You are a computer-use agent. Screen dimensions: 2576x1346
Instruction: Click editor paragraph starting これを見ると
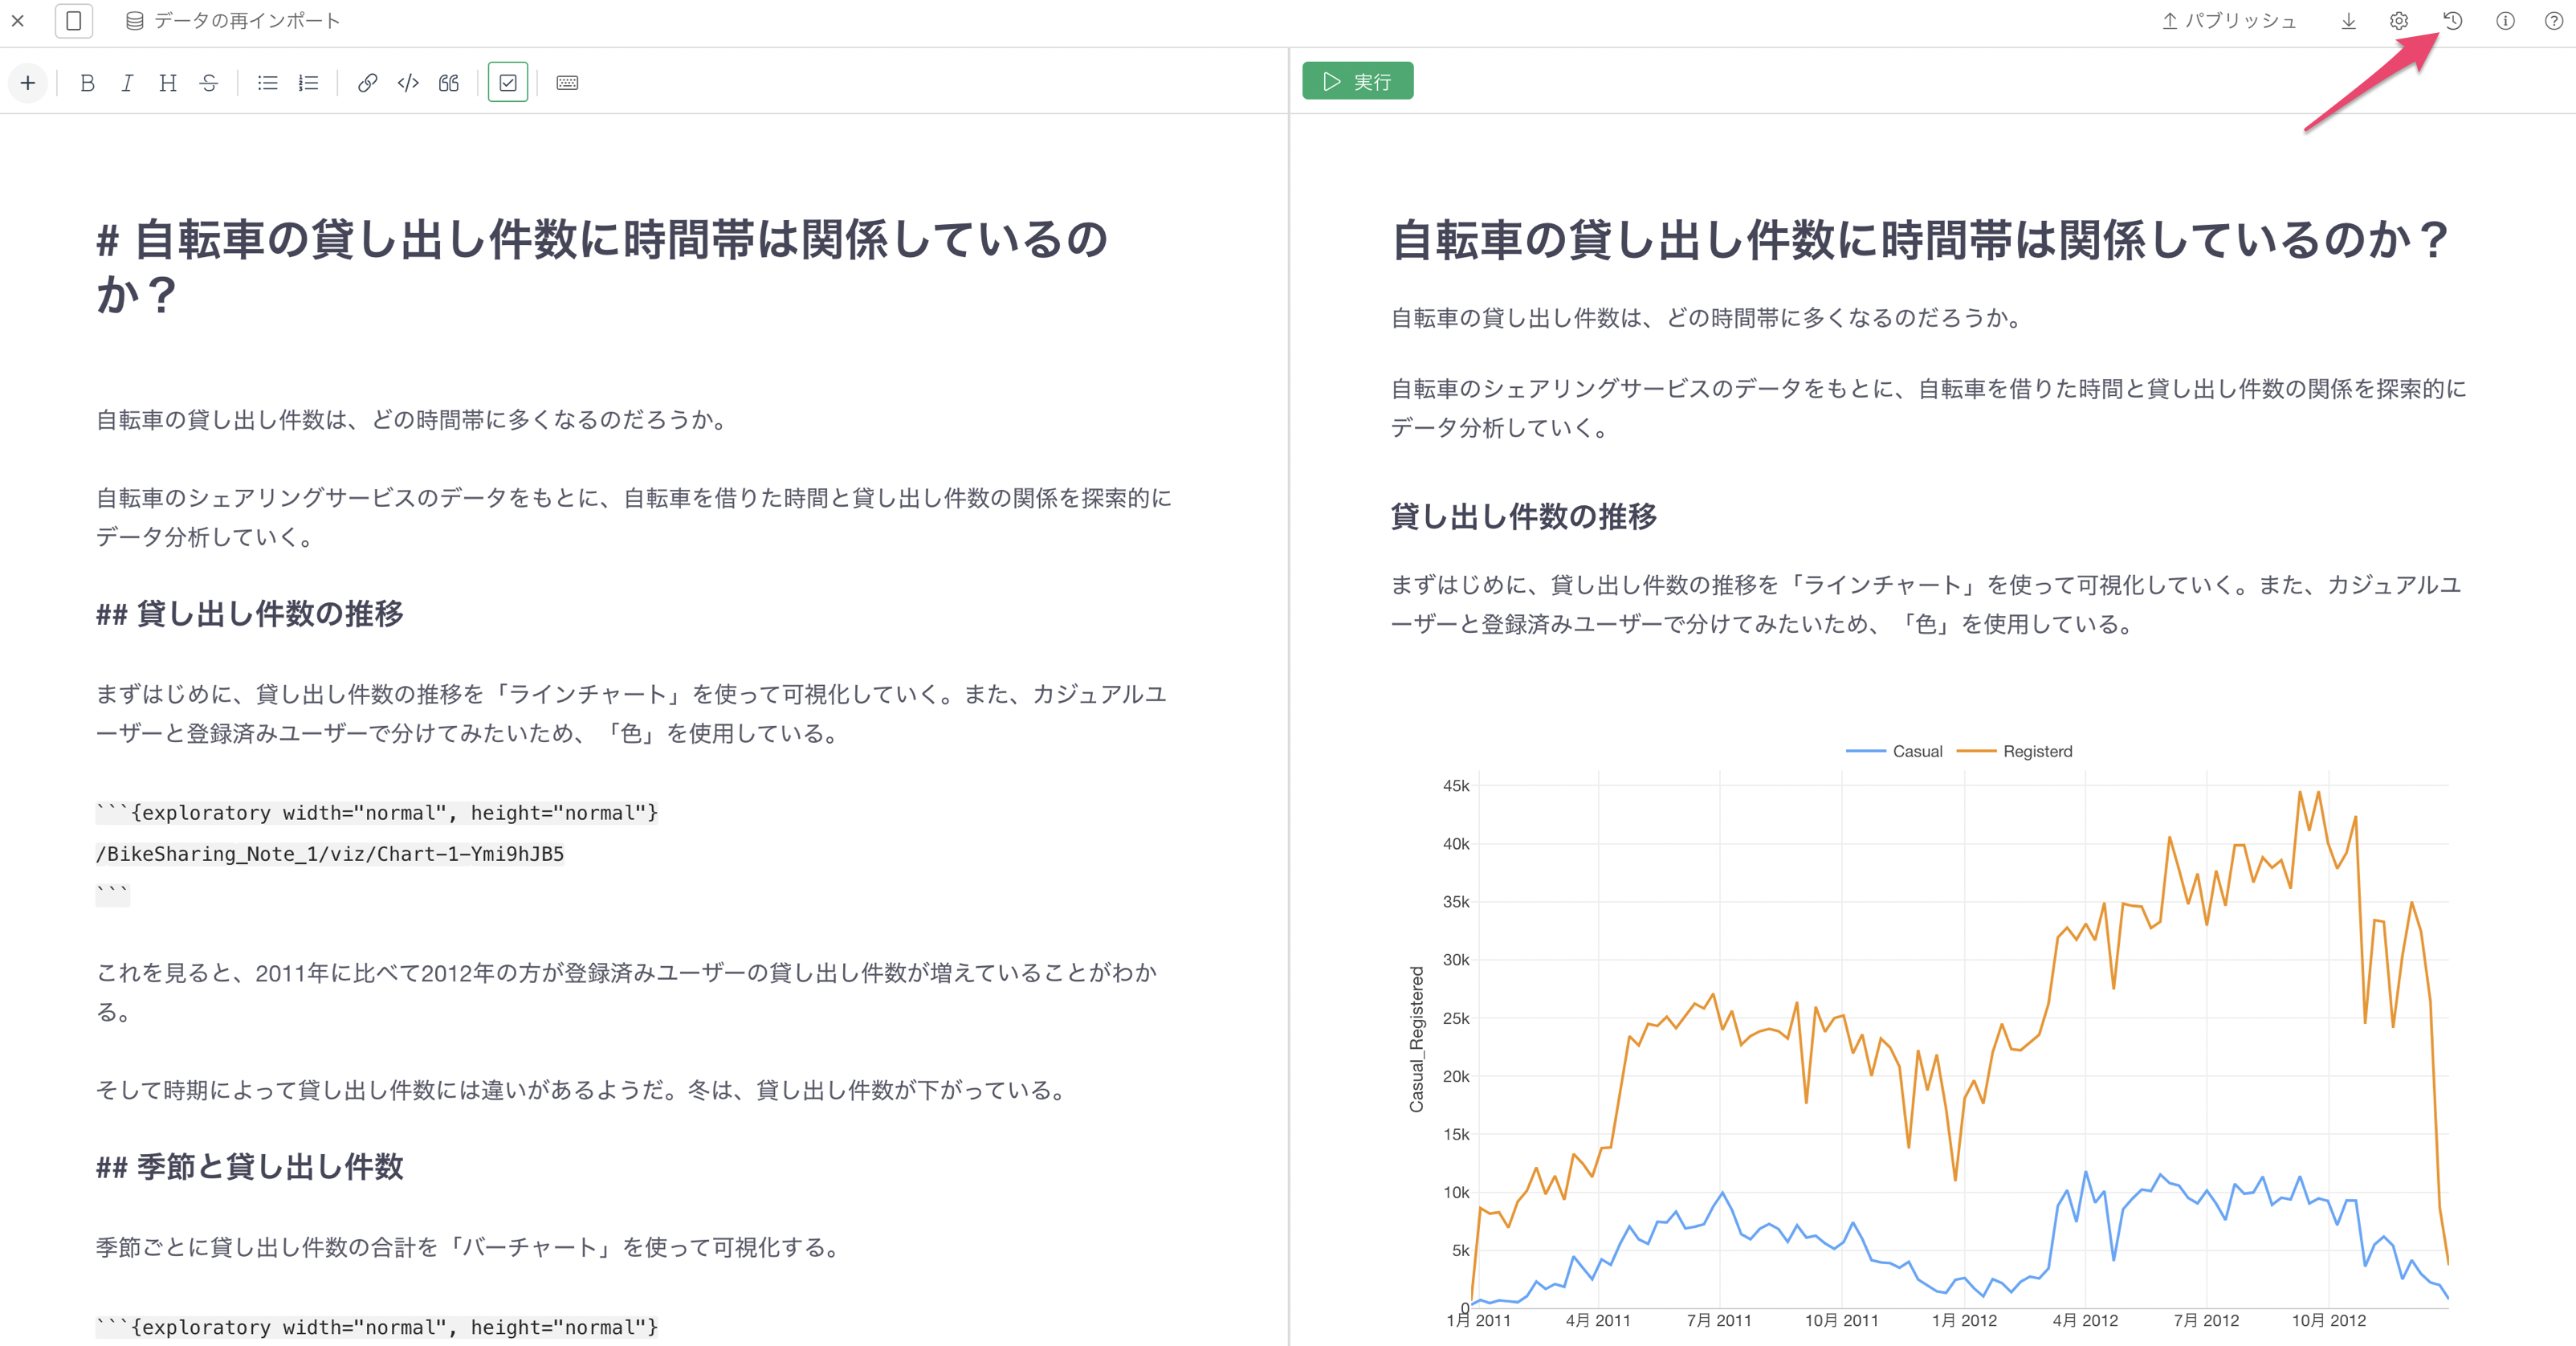[x=626, y=992]
